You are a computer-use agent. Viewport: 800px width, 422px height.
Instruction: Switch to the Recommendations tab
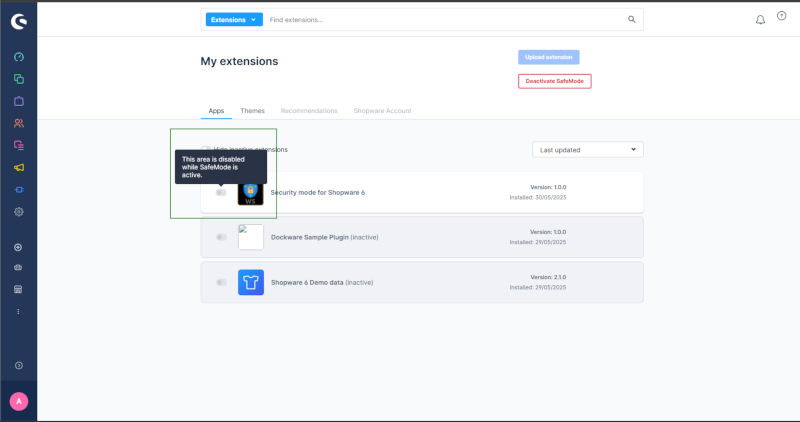(x=309, y=111)
